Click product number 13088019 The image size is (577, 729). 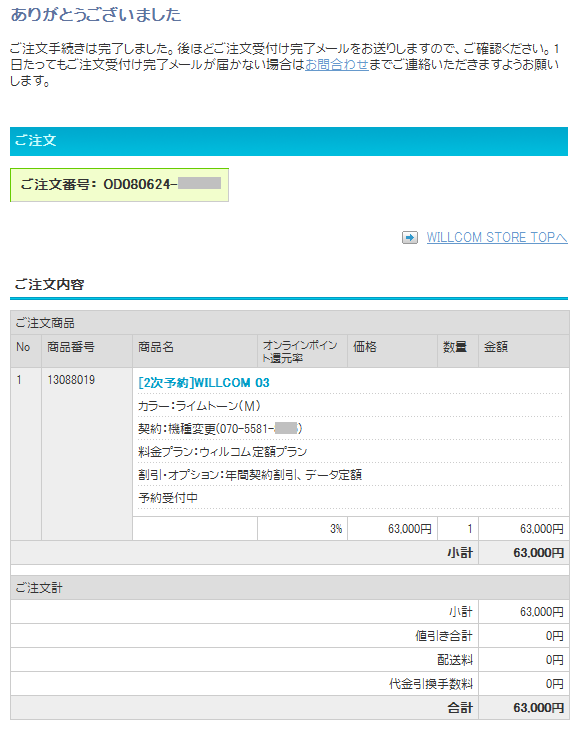[x=71, y=380]
